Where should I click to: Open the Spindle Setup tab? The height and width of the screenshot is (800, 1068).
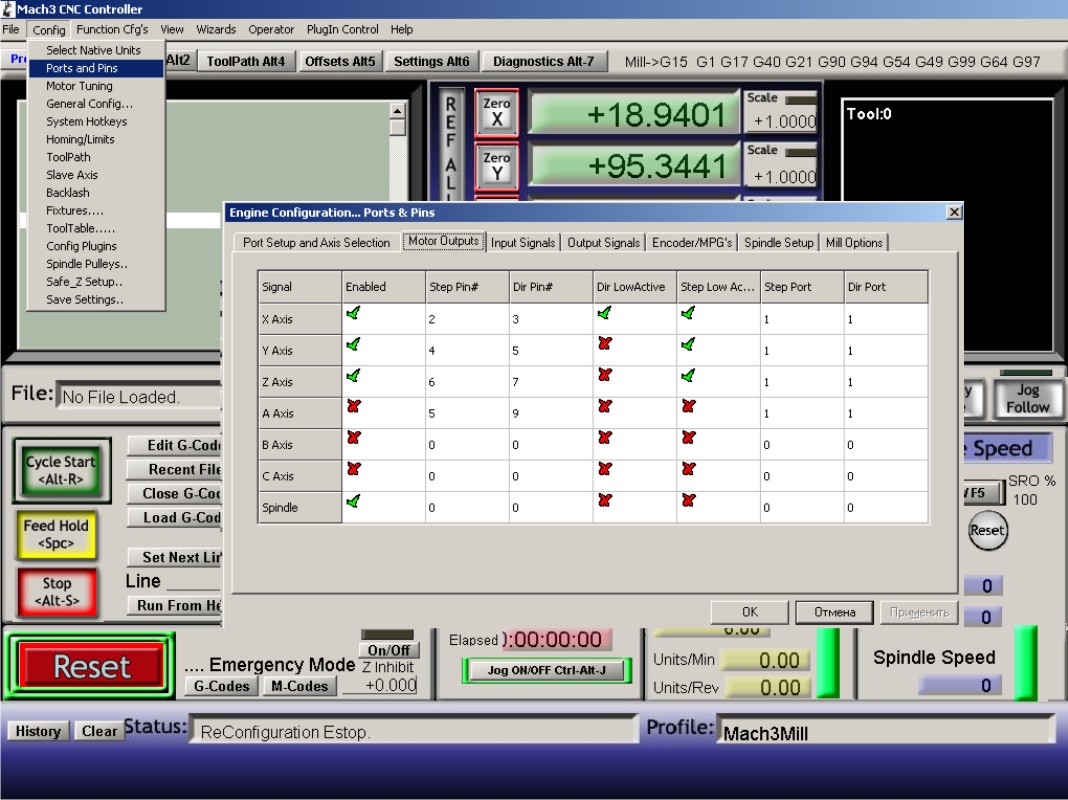(x=778, y=243)
